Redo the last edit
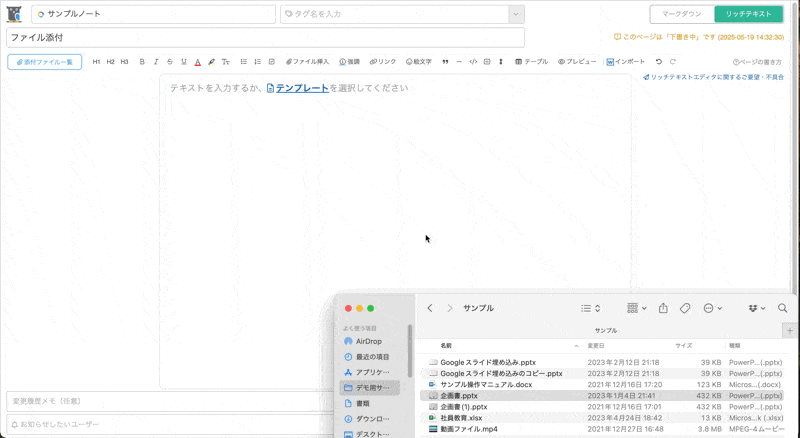The image size is (800, 438). click(x=672, y=62)
